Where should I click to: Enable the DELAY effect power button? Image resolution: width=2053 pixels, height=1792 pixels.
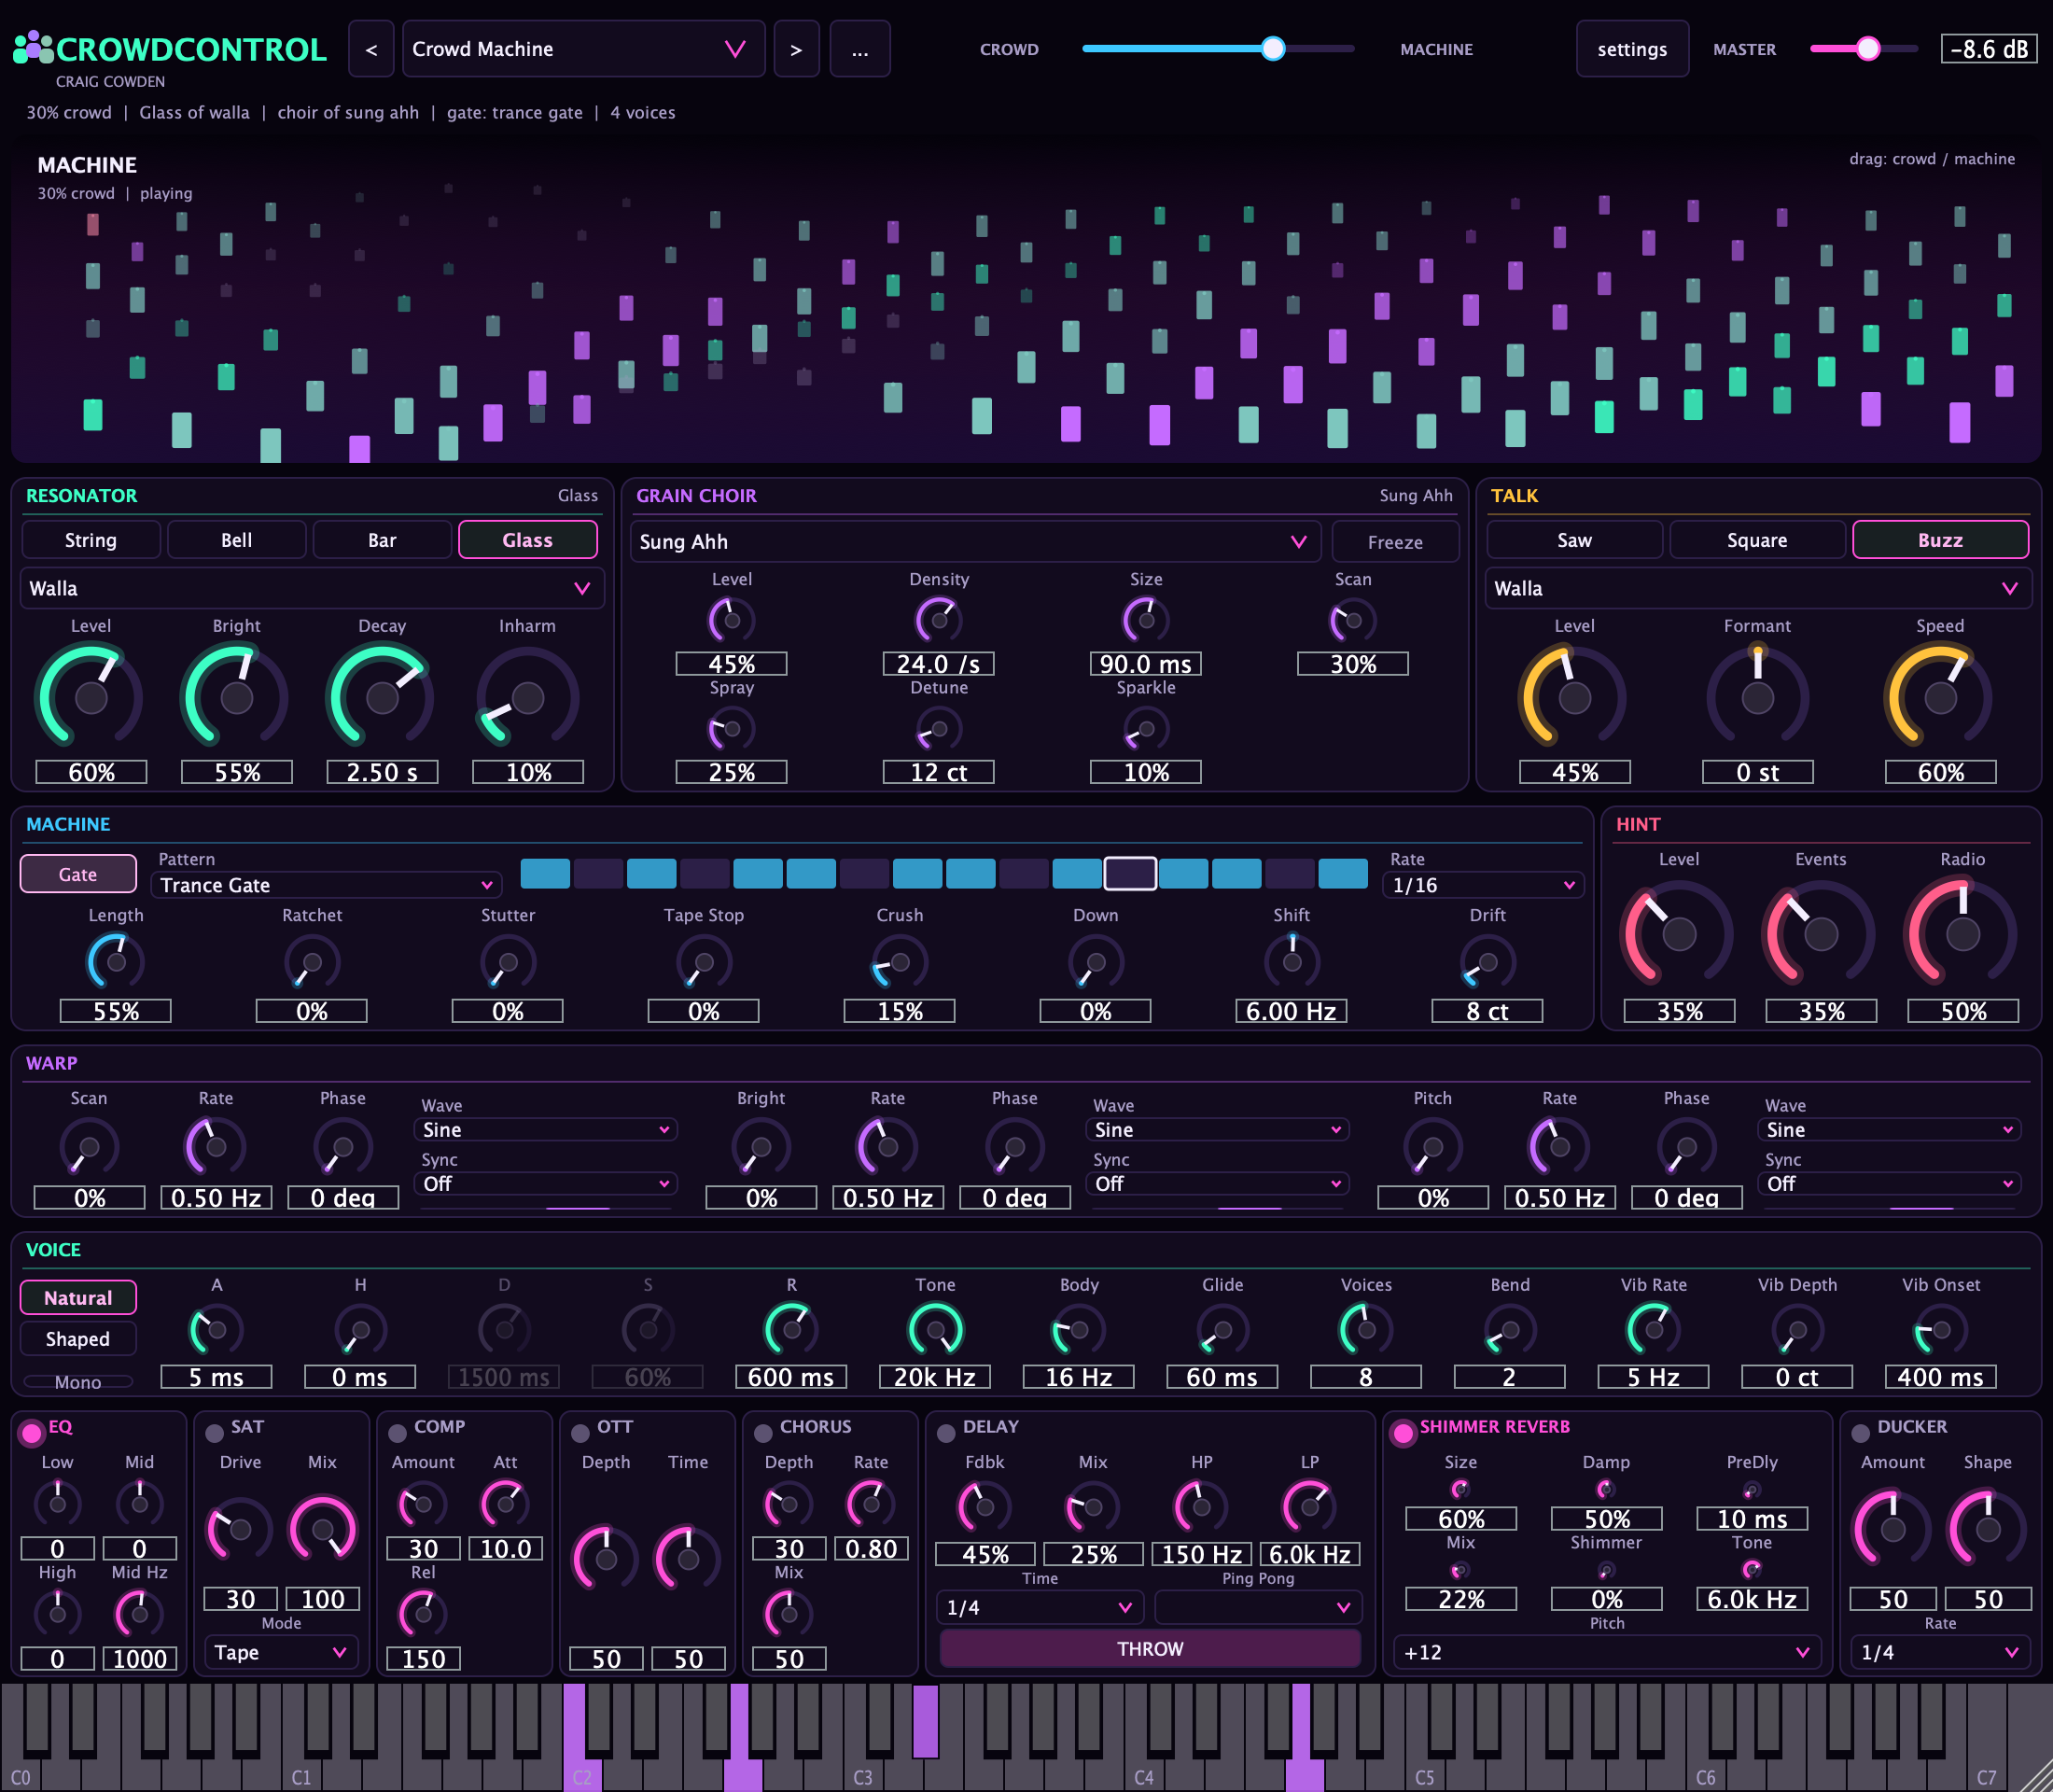click(946, 1433)
